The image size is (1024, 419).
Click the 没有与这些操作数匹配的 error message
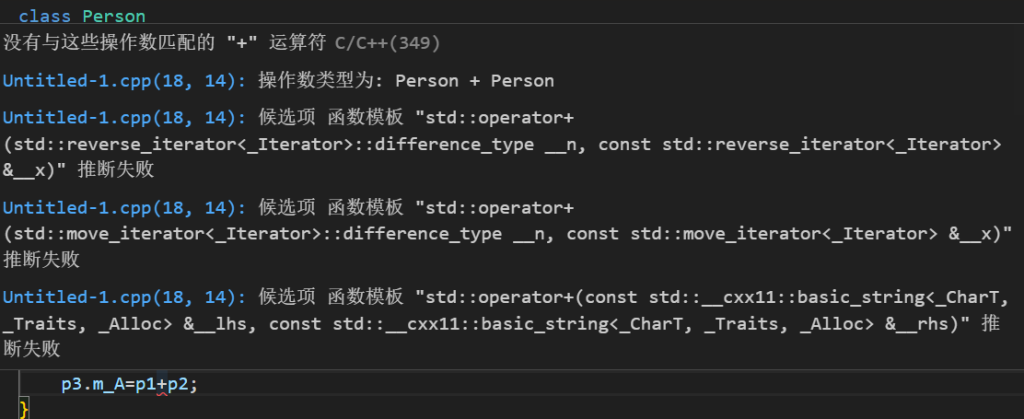point(109,44)
